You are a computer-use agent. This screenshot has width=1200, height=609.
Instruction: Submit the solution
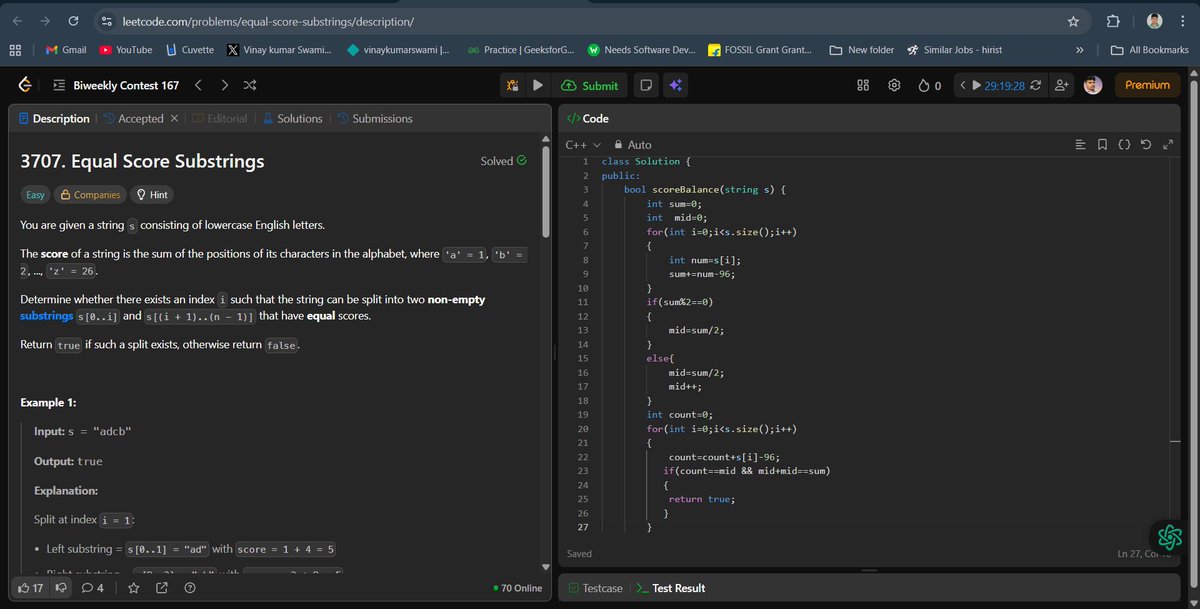click(x=590, y=86)
